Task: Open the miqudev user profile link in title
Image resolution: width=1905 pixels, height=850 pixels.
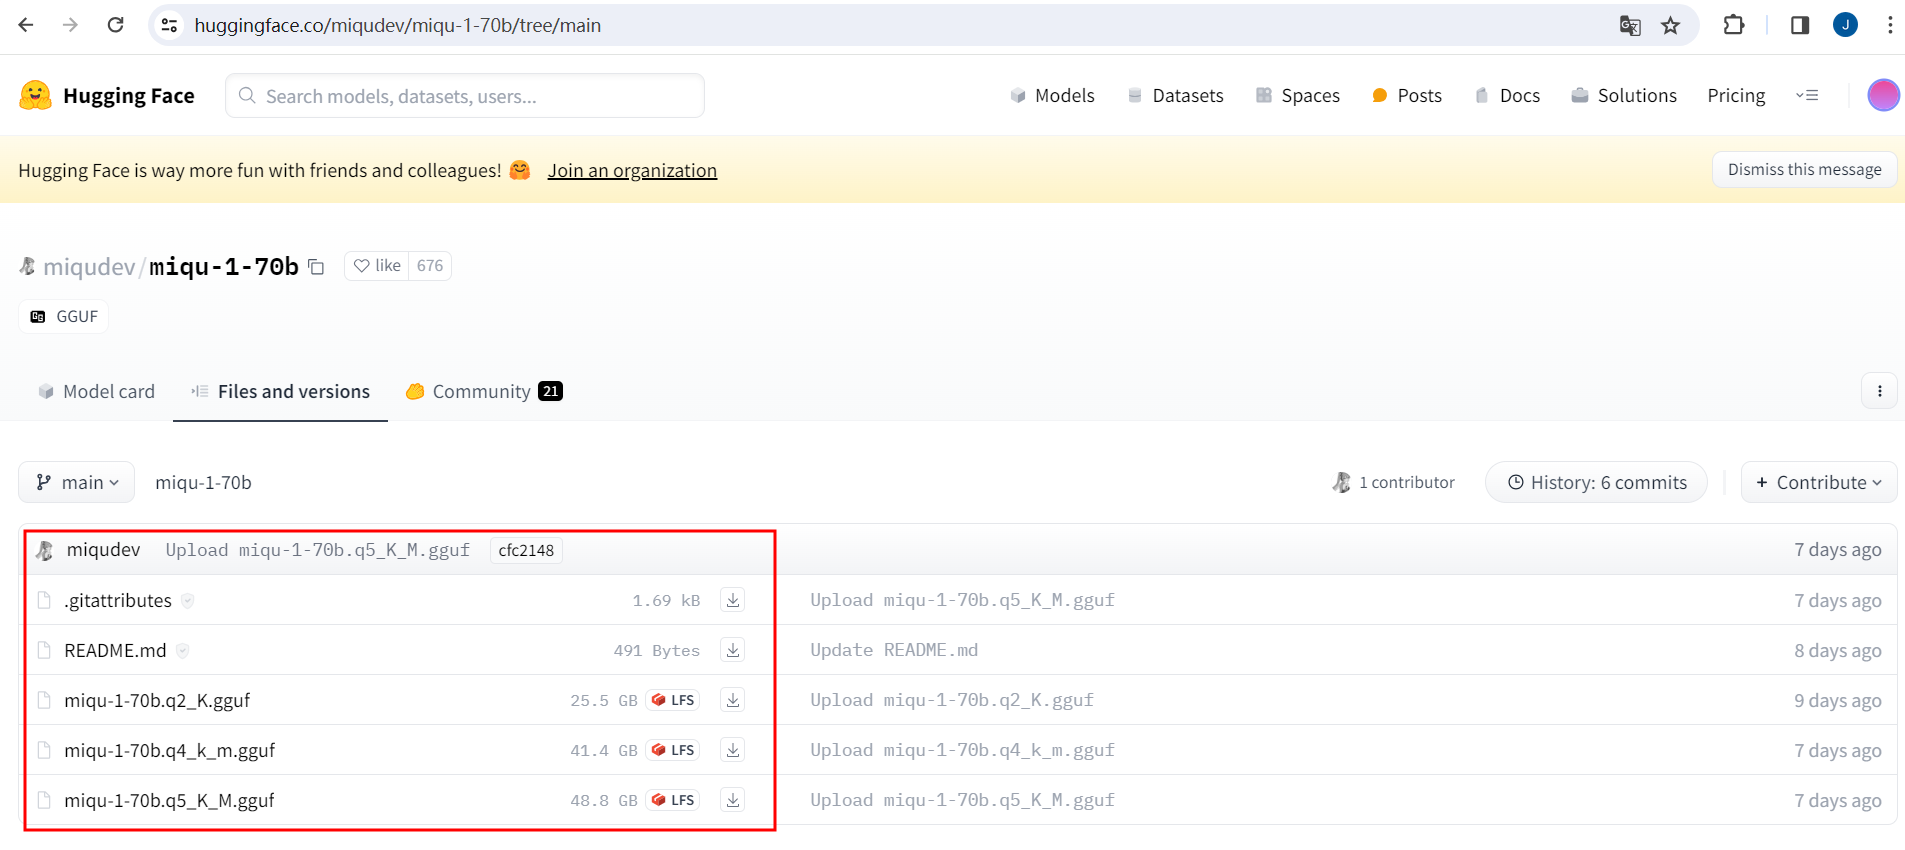Action: point(89,266)
